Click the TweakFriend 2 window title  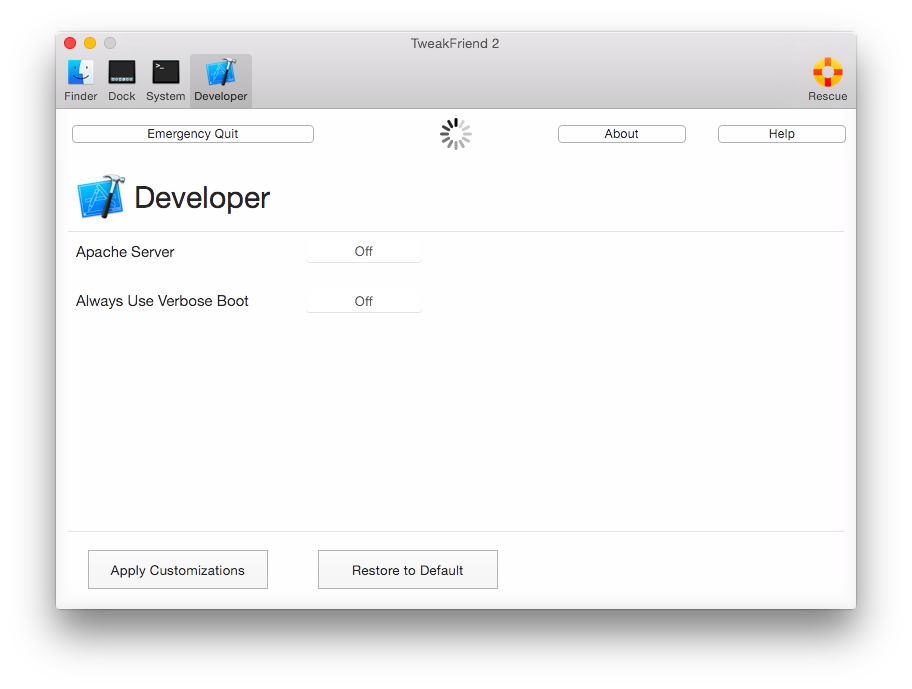455,44
